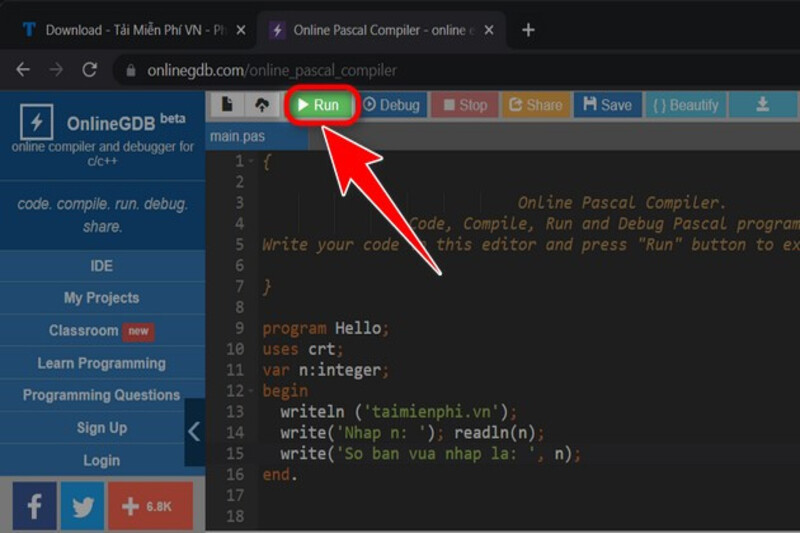Click the plus 6.8K share button
The height and width of the screenshot is (533, 800).
(149, 506)
